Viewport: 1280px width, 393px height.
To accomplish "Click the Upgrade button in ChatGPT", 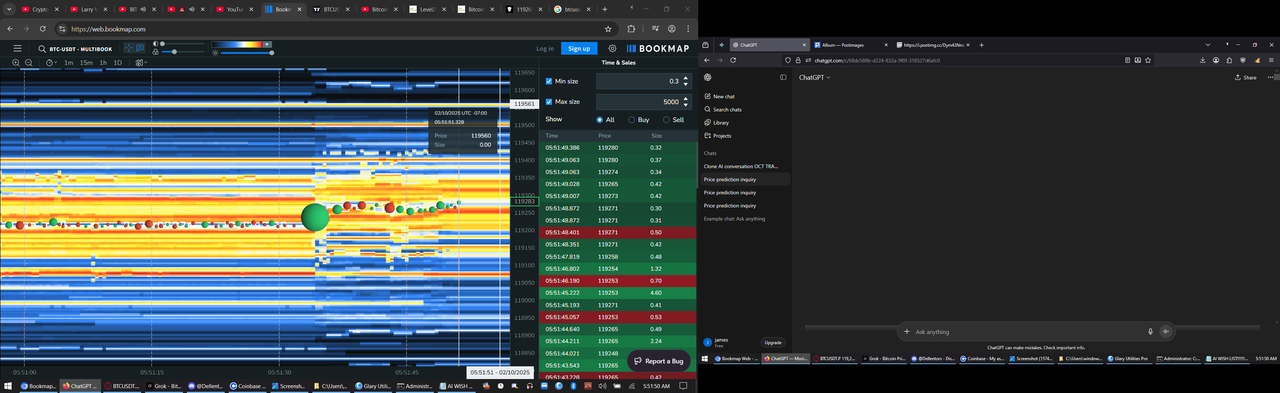I will (x=773, y=342).
